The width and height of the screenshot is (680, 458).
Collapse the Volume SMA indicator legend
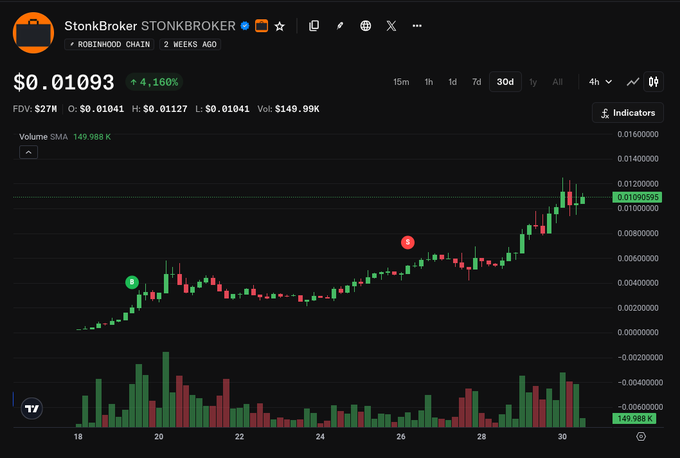tap(29, 152)
